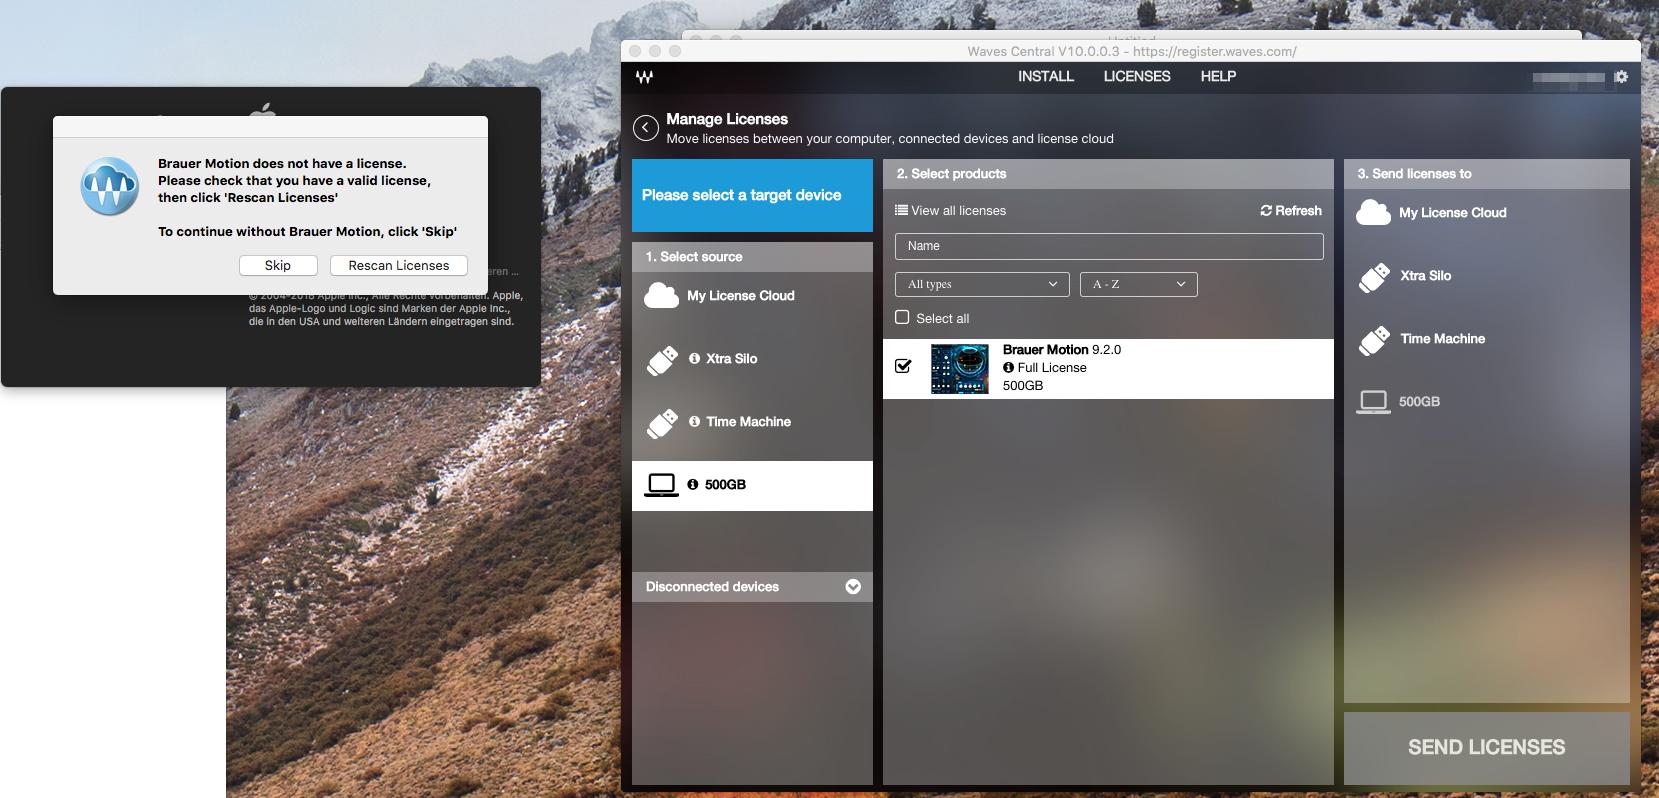Image resolution: width=1659 pixels, height=798 pixels.
Task: Click the list icon beside View all licenses
Action: (901, 211)
